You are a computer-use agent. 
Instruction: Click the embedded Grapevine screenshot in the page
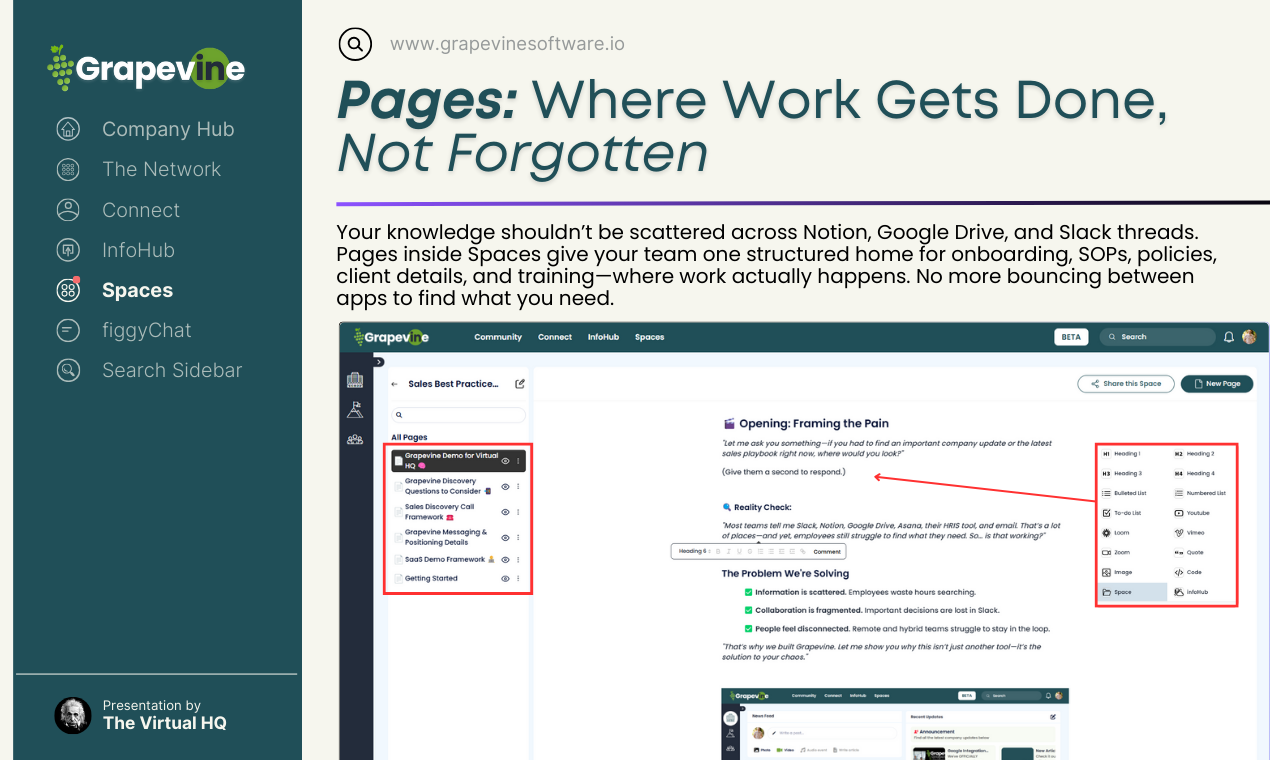[x=895, y=723]
